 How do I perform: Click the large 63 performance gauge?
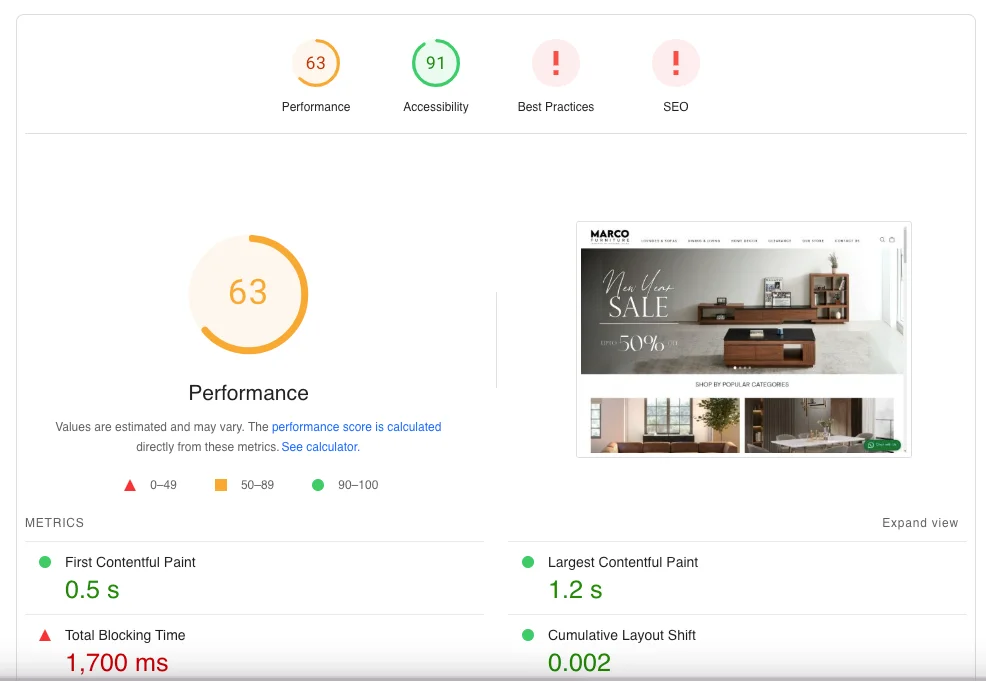tap(248, 294)
